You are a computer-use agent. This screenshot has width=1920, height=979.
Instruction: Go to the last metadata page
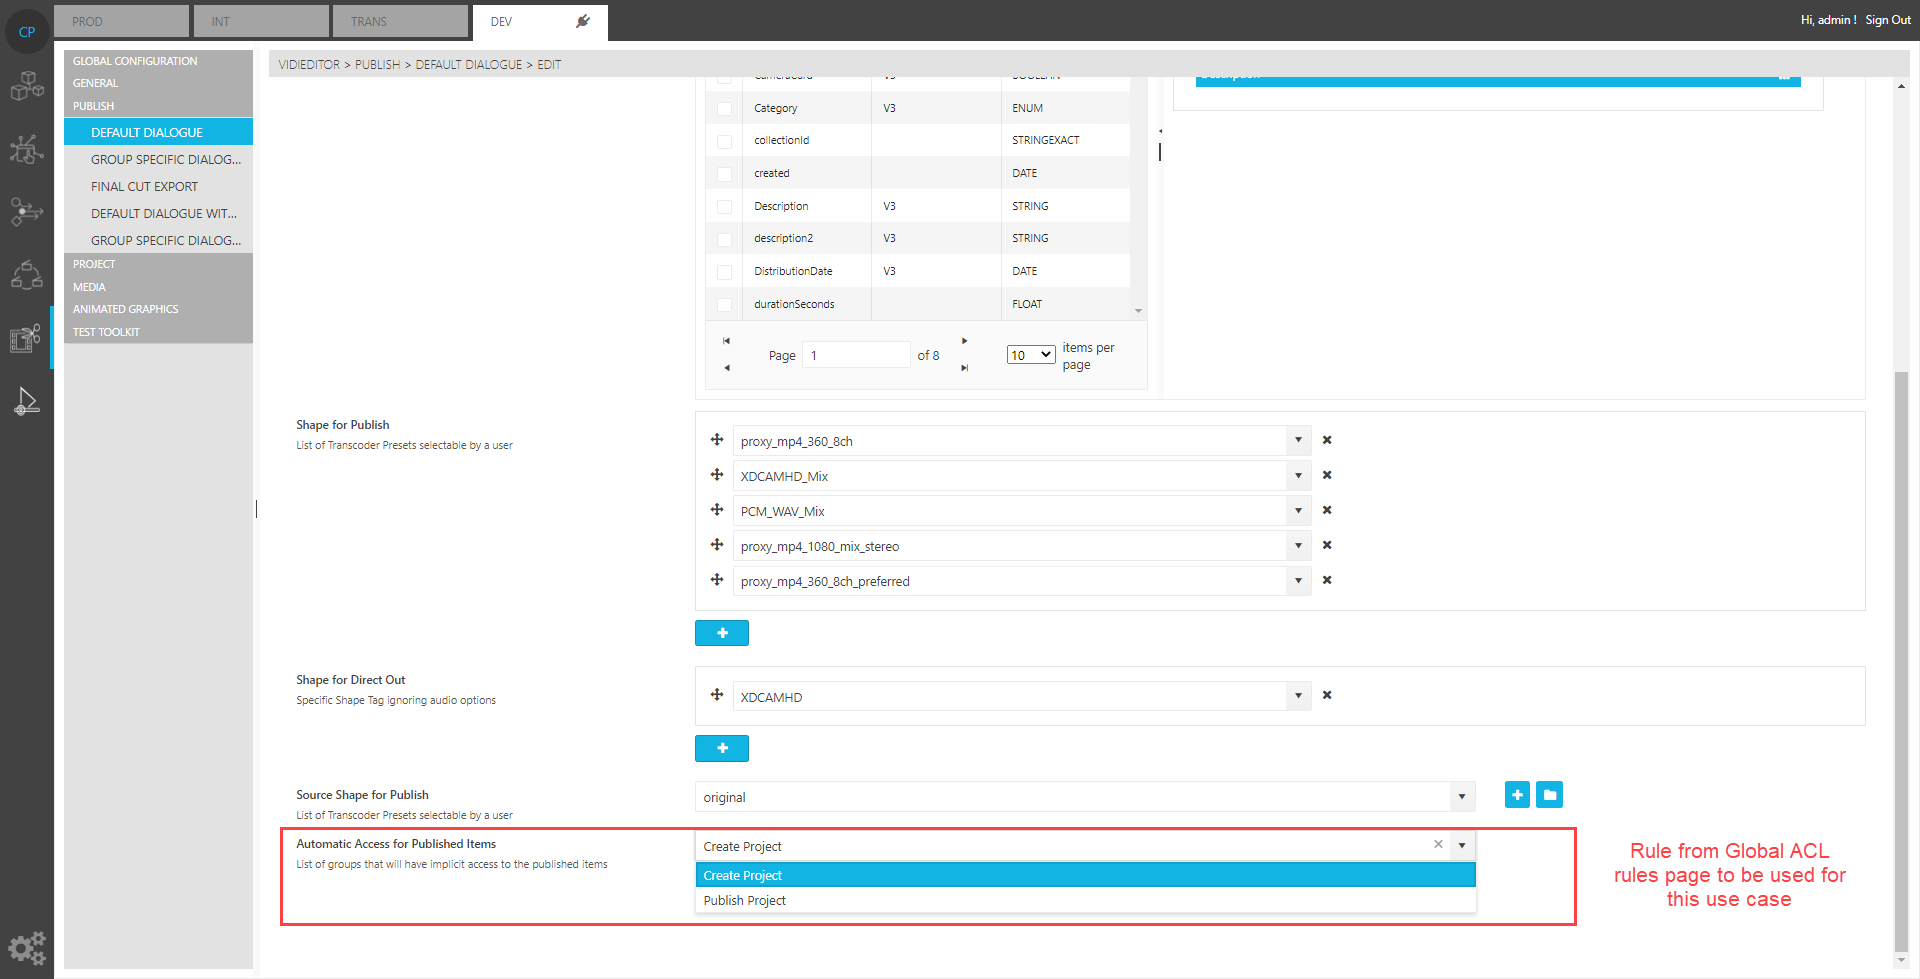click(964, 368)
